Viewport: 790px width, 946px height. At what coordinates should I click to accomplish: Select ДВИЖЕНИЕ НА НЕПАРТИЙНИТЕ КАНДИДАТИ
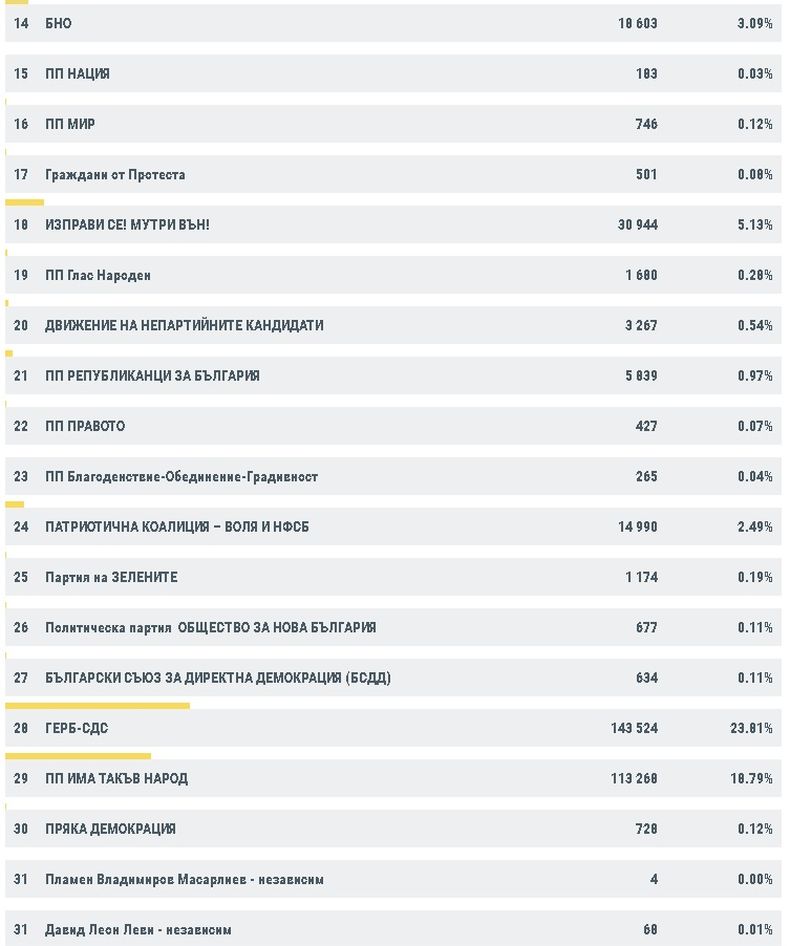tap(184, 325)
